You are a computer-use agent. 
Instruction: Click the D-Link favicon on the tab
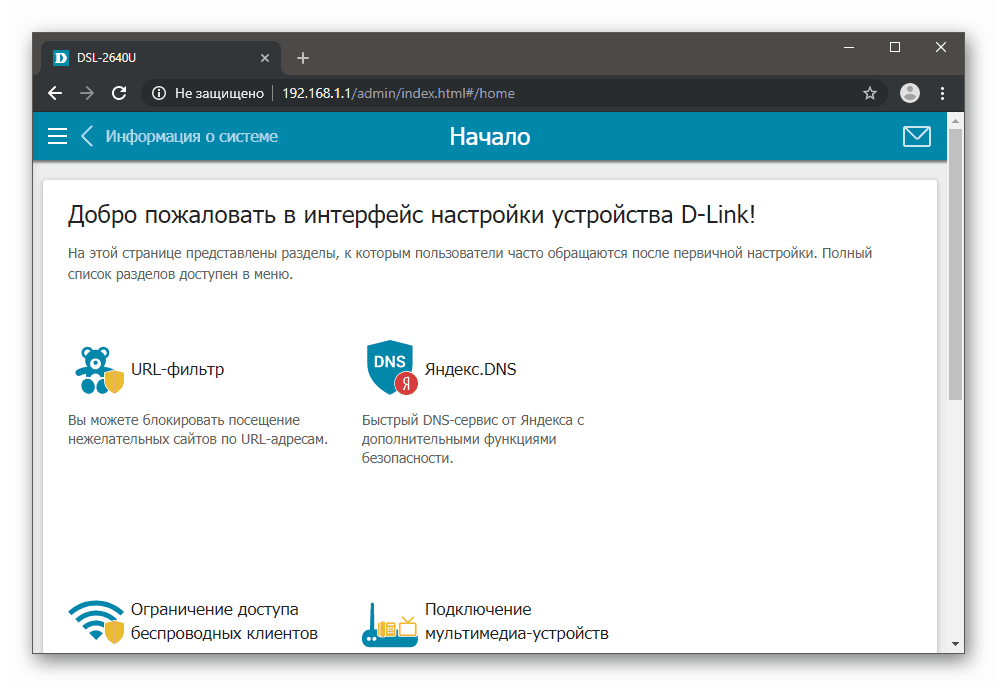tap(61, 58)
